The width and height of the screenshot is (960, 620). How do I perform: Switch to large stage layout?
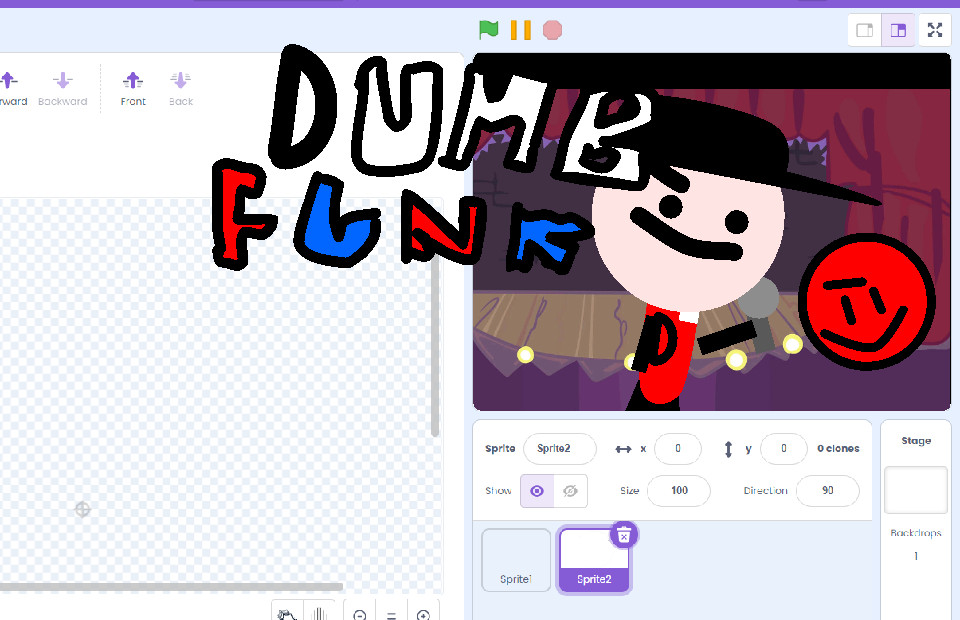pyautogui.click(x=898, y=30)
